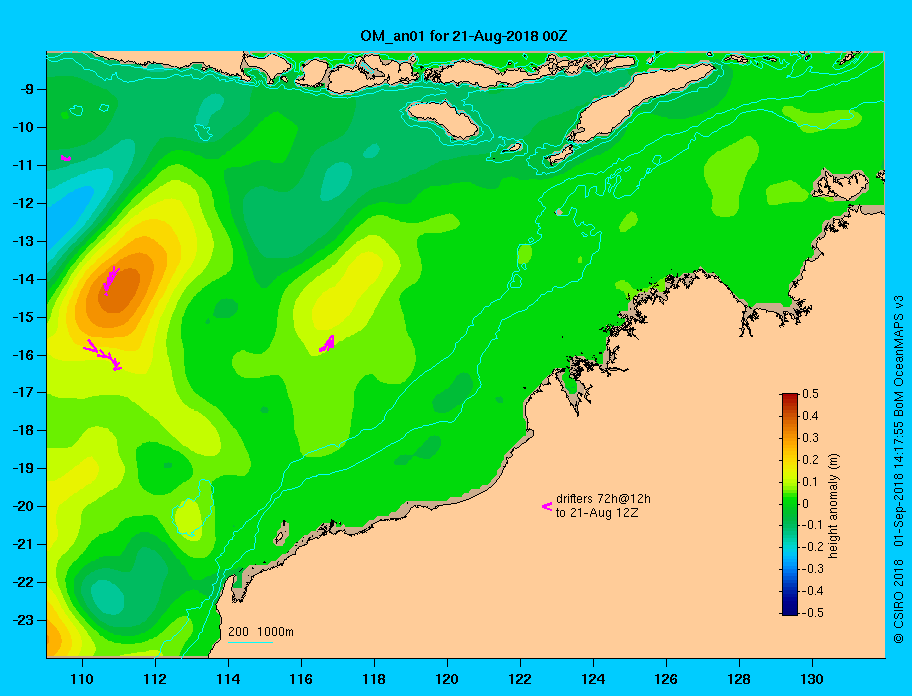Click the '-10' latitude axis label

coord(24,127)
